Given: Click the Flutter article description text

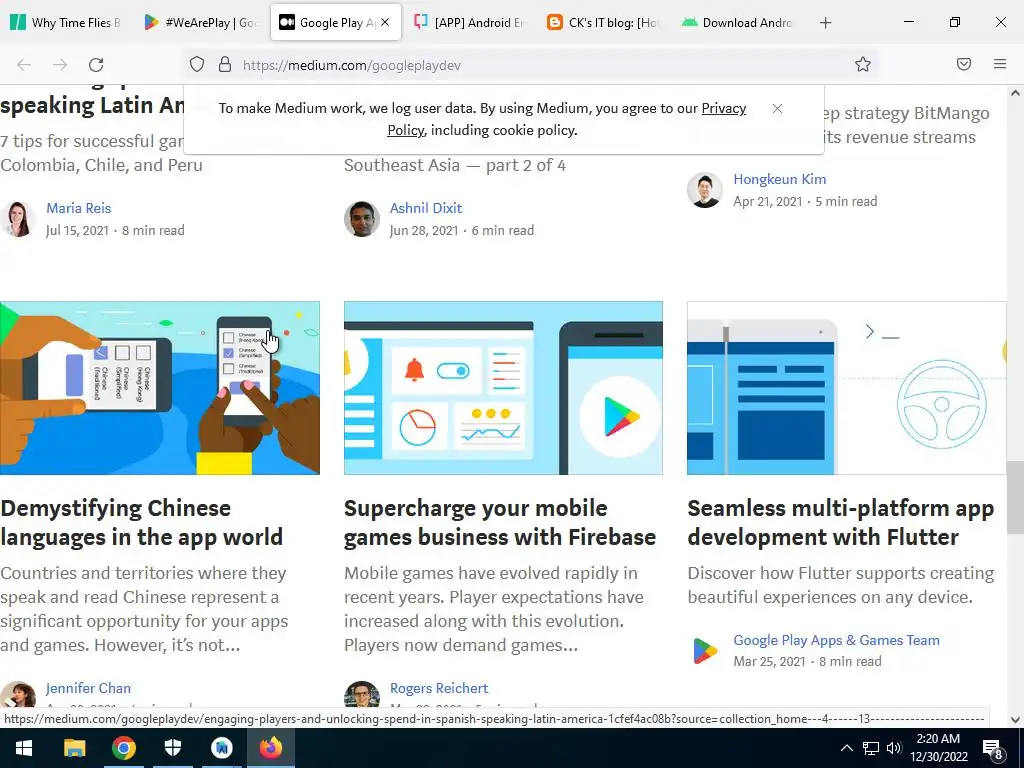Looking at the screenshot, I should (841, 585).
